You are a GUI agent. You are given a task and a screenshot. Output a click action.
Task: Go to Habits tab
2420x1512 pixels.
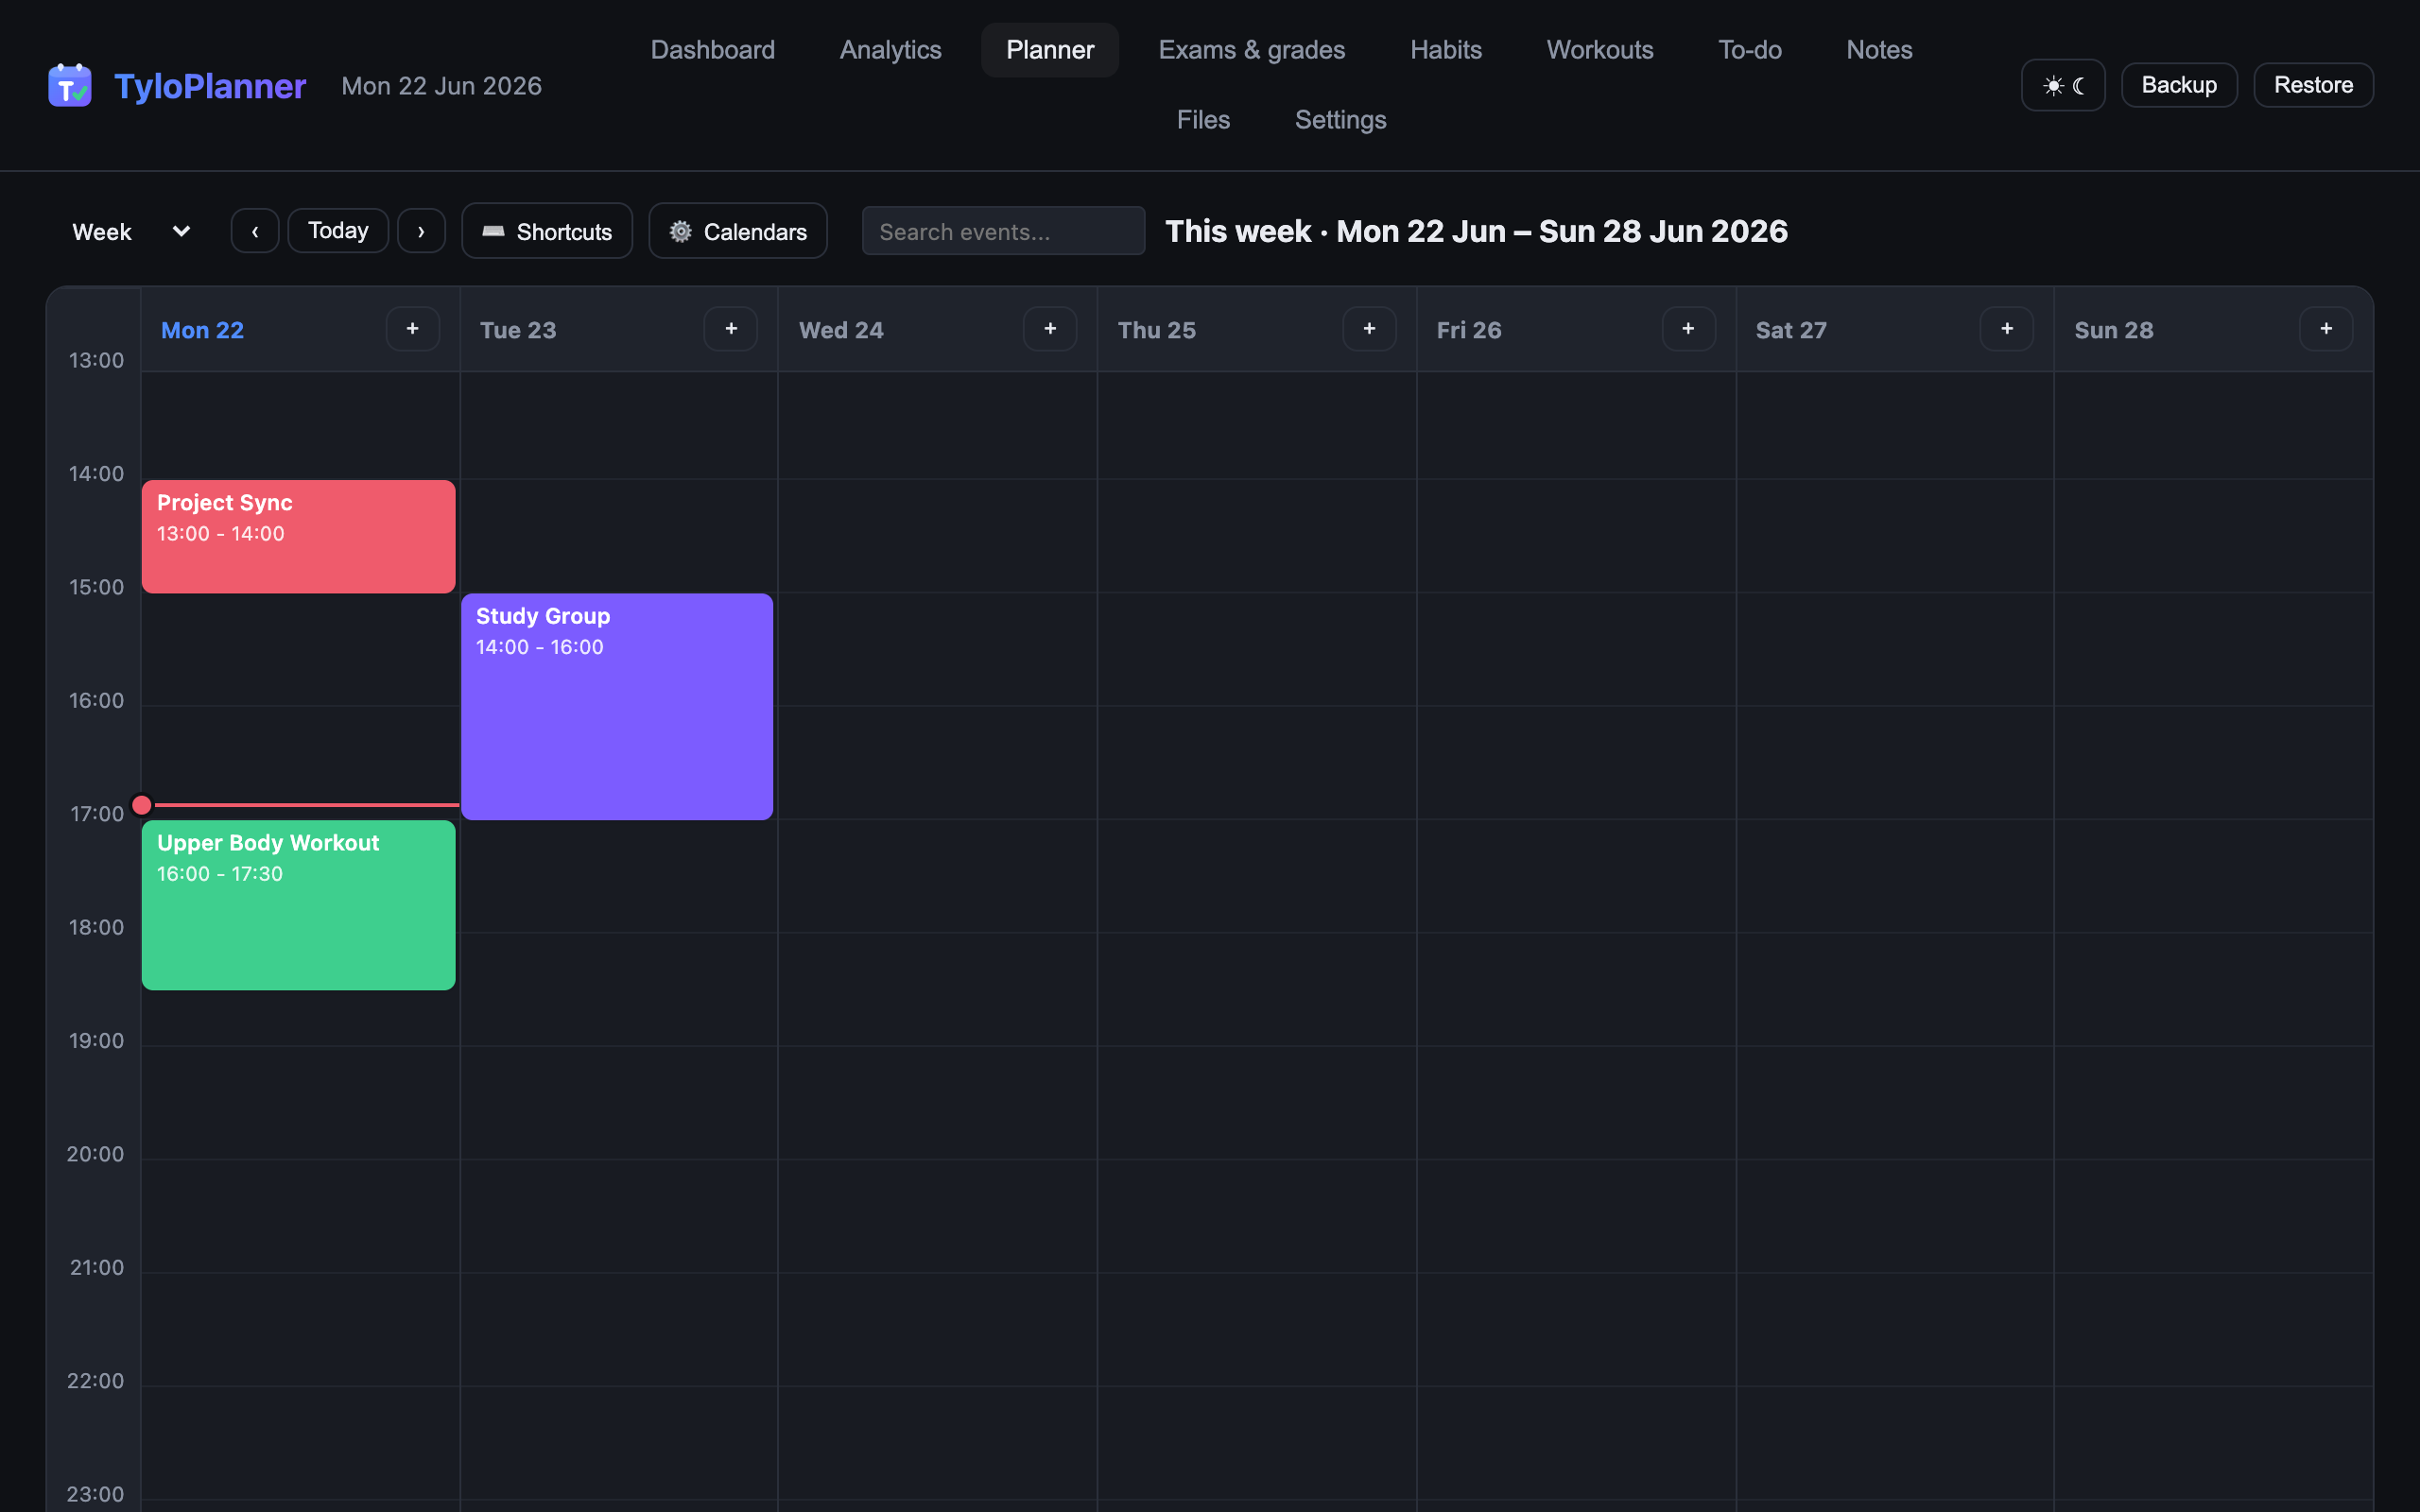click(1446, 50)
